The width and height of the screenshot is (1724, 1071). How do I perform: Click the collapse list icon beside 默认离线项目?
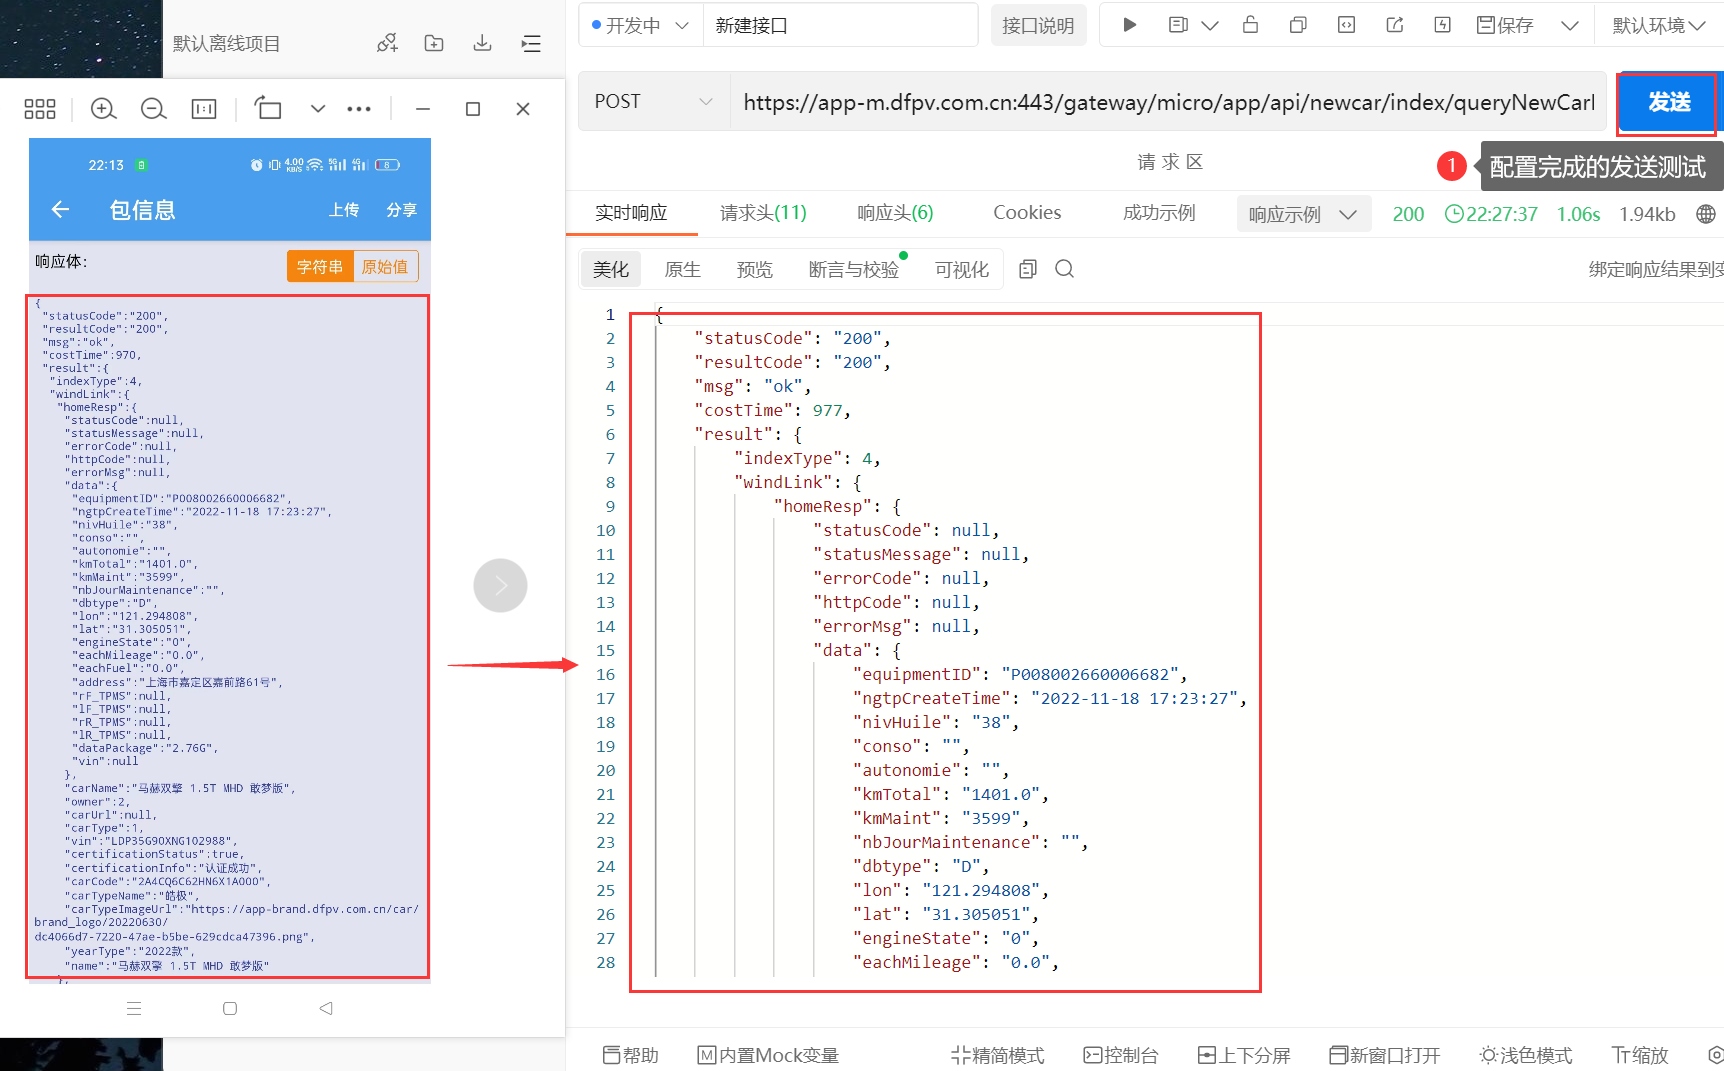[x=531, y=43]
